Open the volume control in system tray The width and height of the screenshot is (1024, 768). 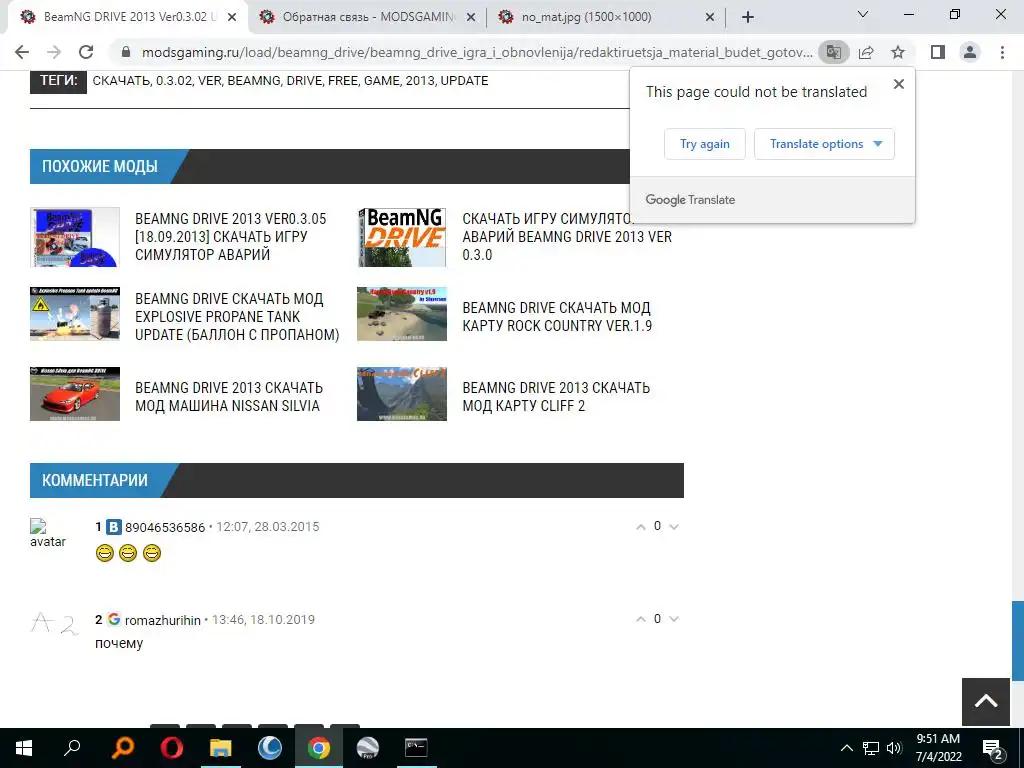[894, 748]
